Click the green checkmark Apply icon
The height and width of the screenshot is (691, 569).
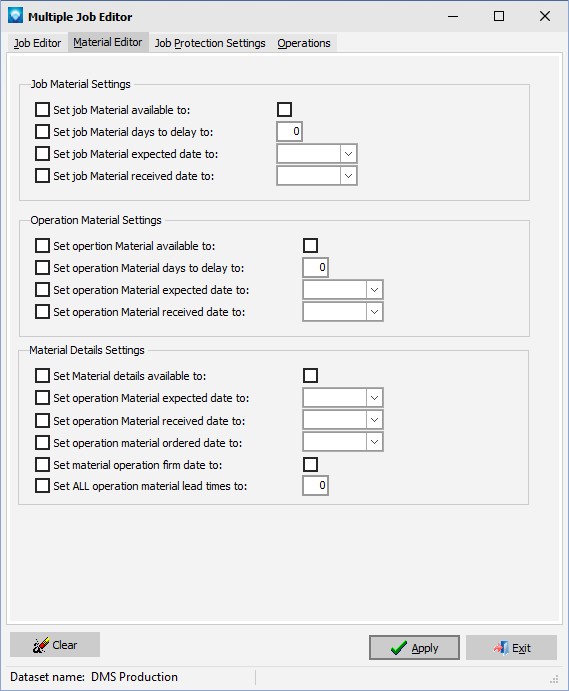[399, 647]
